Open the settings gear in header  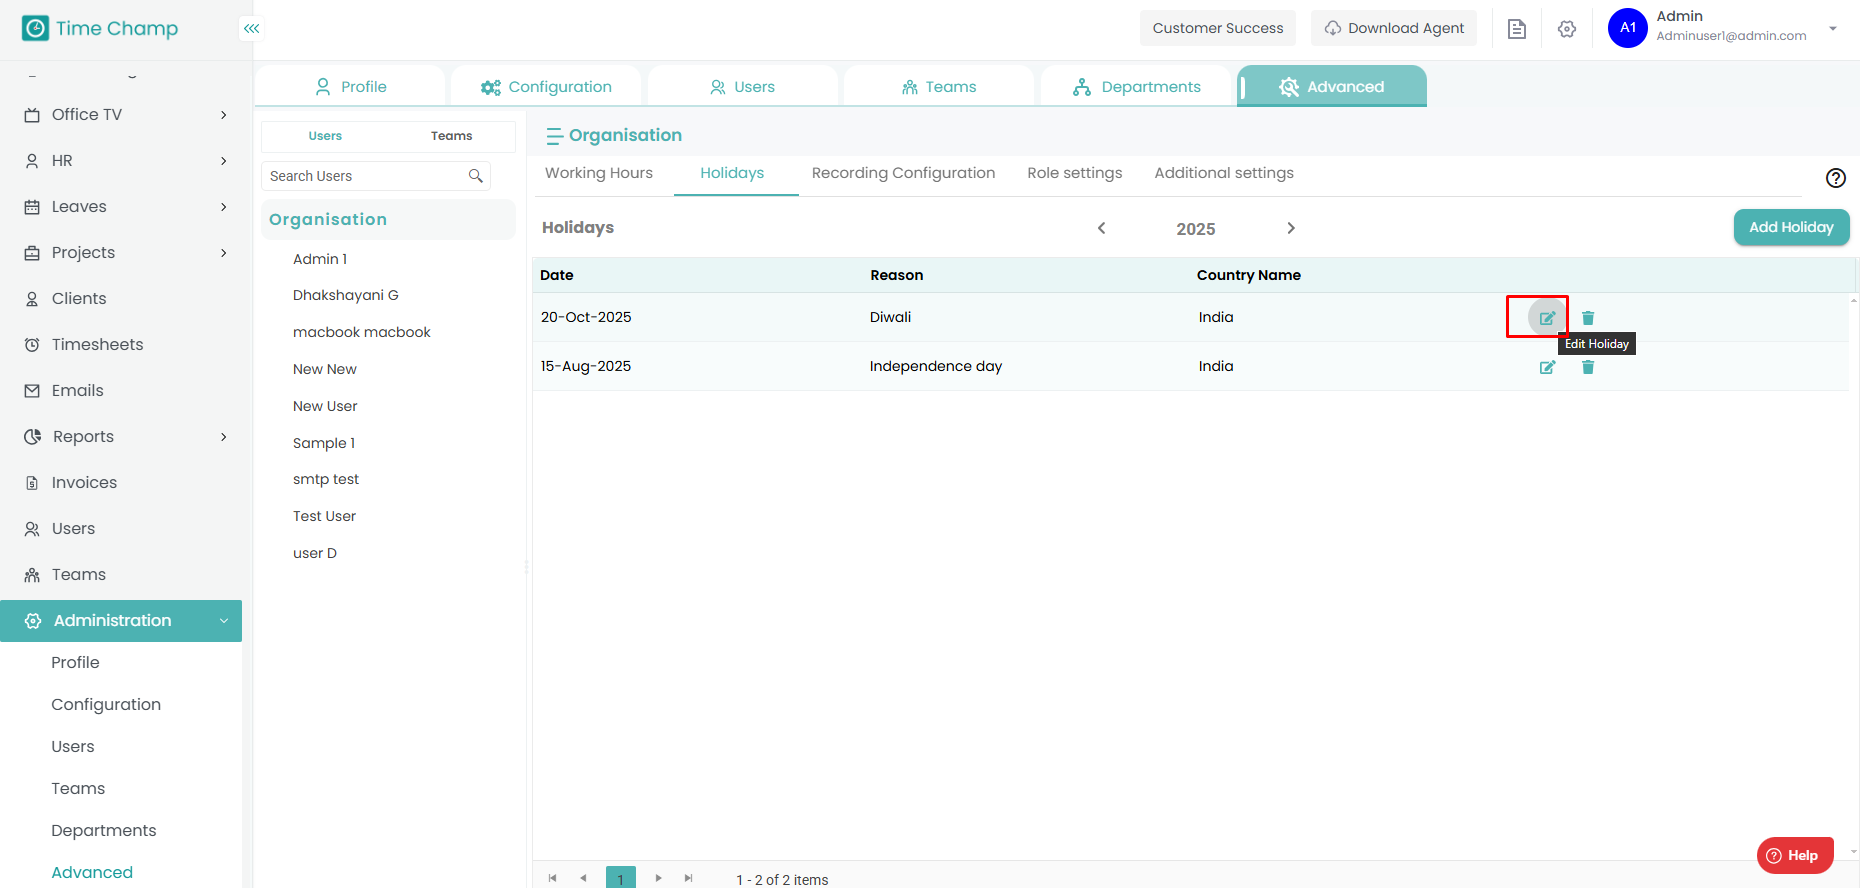(x=1567, y=29)
